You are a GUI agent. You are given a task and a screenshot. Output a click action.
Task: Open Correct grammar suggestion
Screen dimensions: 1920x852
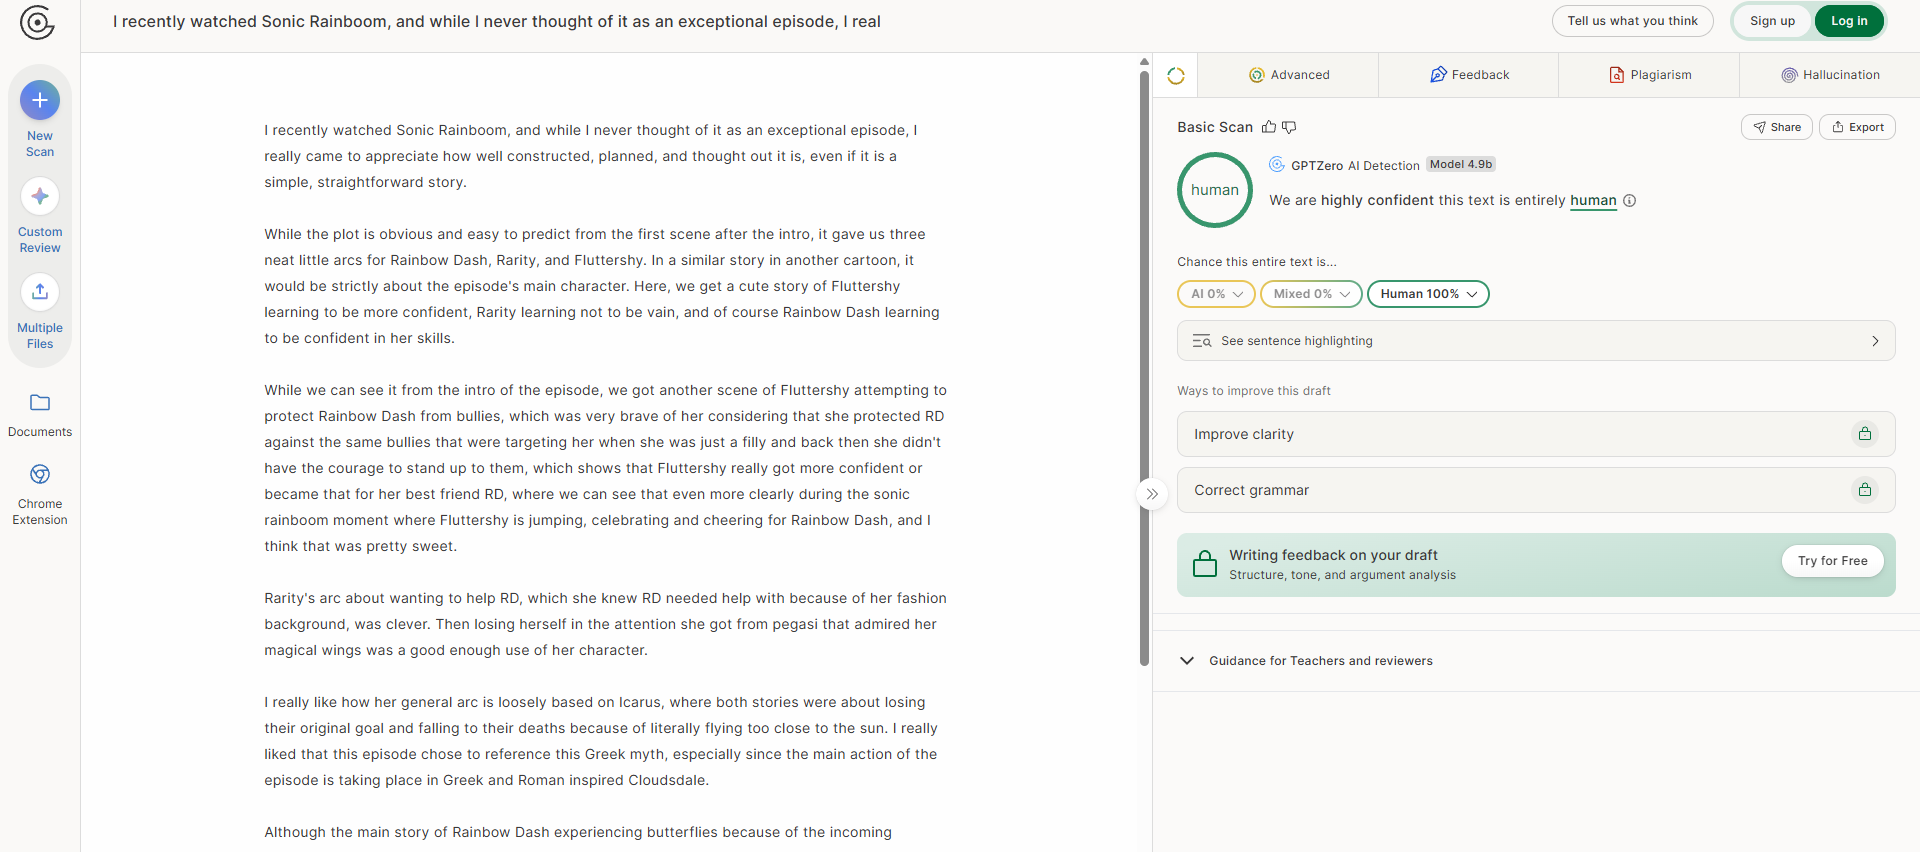[x=1536, y=490]
